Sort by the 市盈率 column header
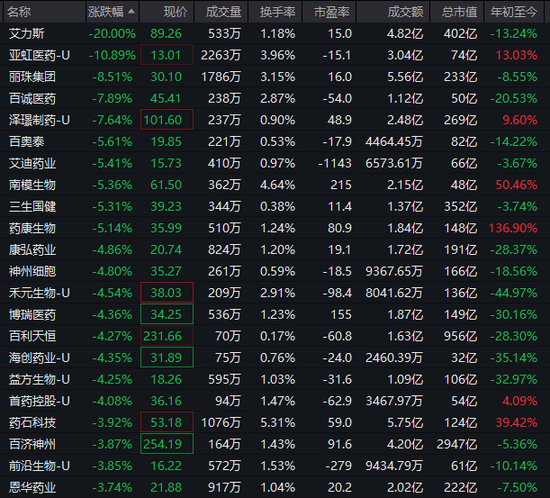The image size is (550, 498). tap(329, 12)
